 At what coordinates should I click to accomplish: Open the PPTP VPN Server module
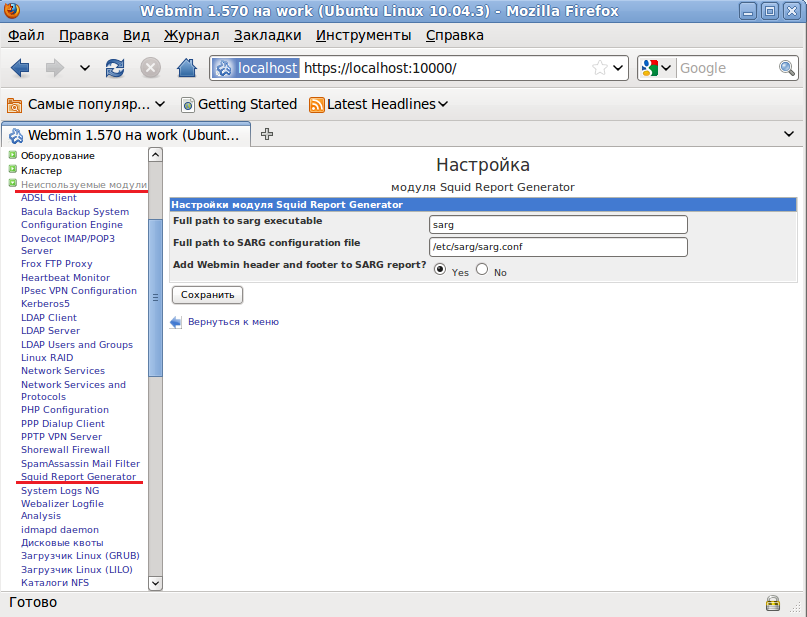pos(62,436)
